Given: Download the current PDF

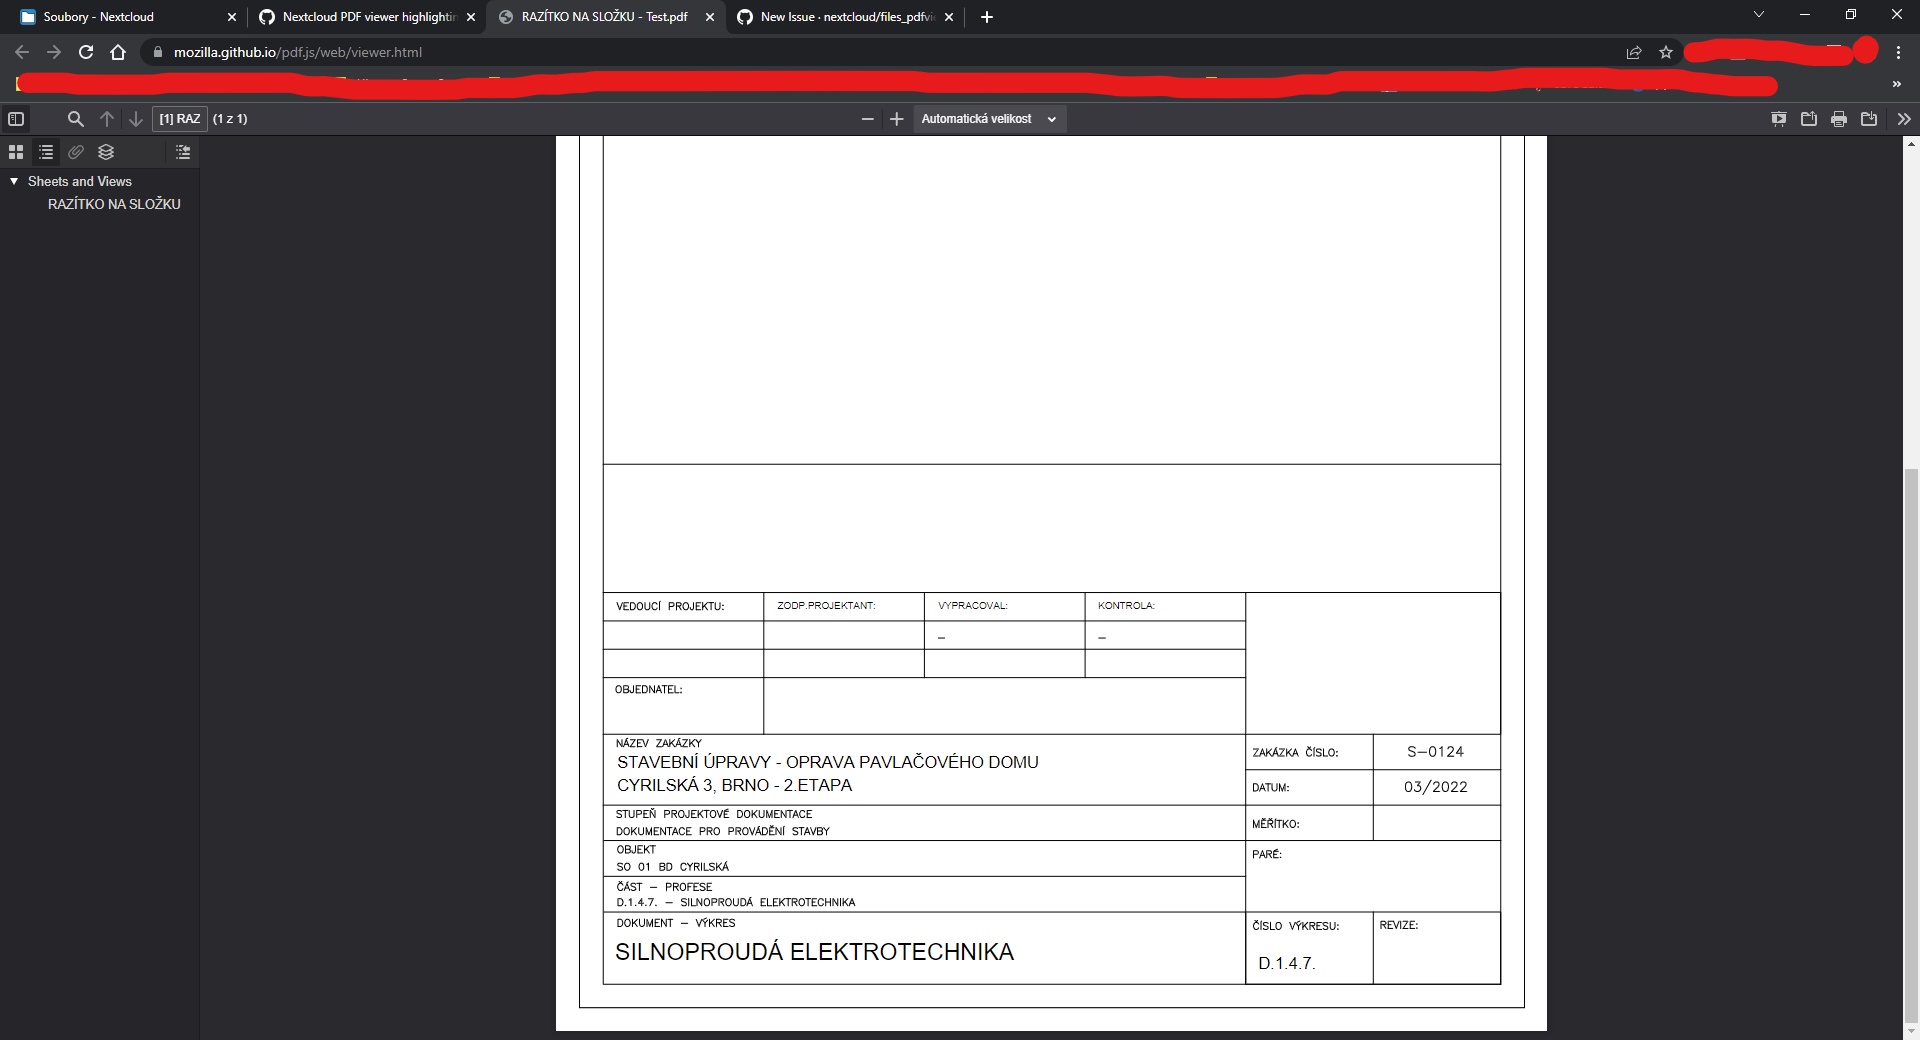Looking at the screenshot, I should [1869, 118].
